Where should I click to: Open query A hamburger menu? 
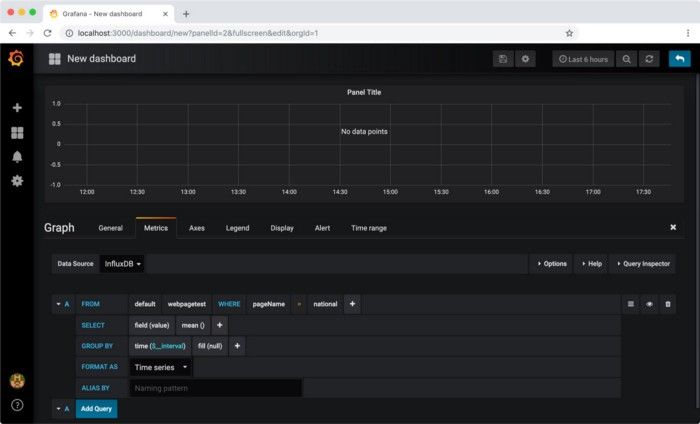click(630, 304)
